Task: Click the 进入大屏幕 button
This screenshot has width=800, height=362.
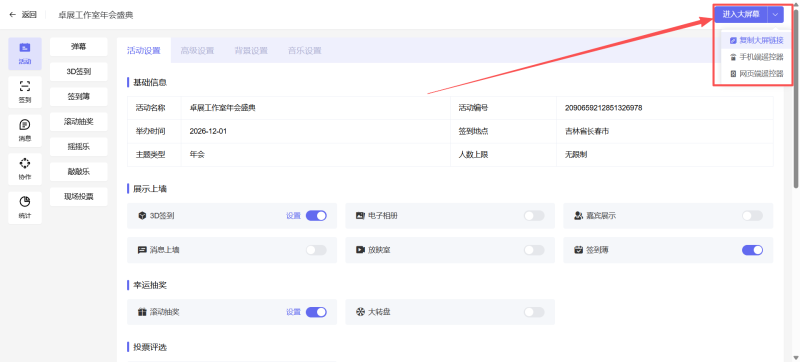Action: coord(741,15)
